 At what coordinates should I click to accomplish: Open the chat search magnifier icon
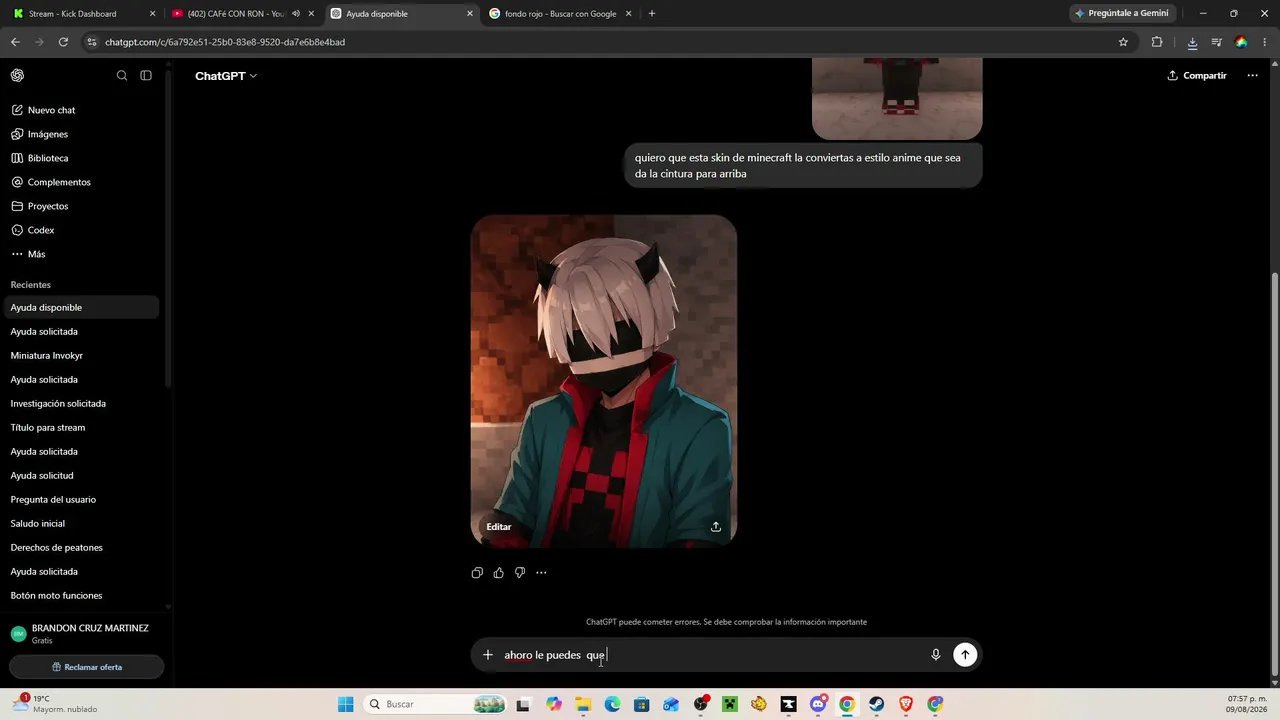click(122, 76)
